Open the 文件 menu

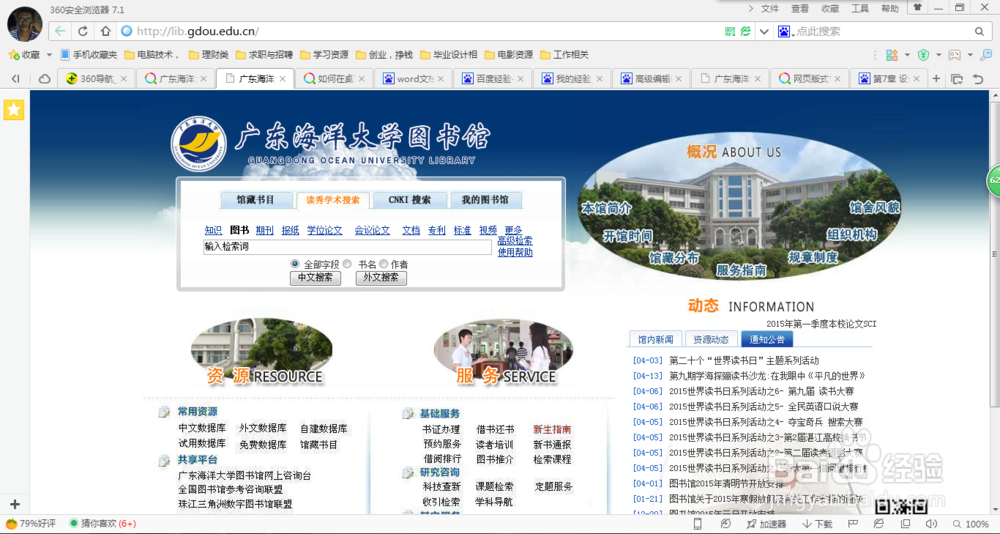coord(770,8)
